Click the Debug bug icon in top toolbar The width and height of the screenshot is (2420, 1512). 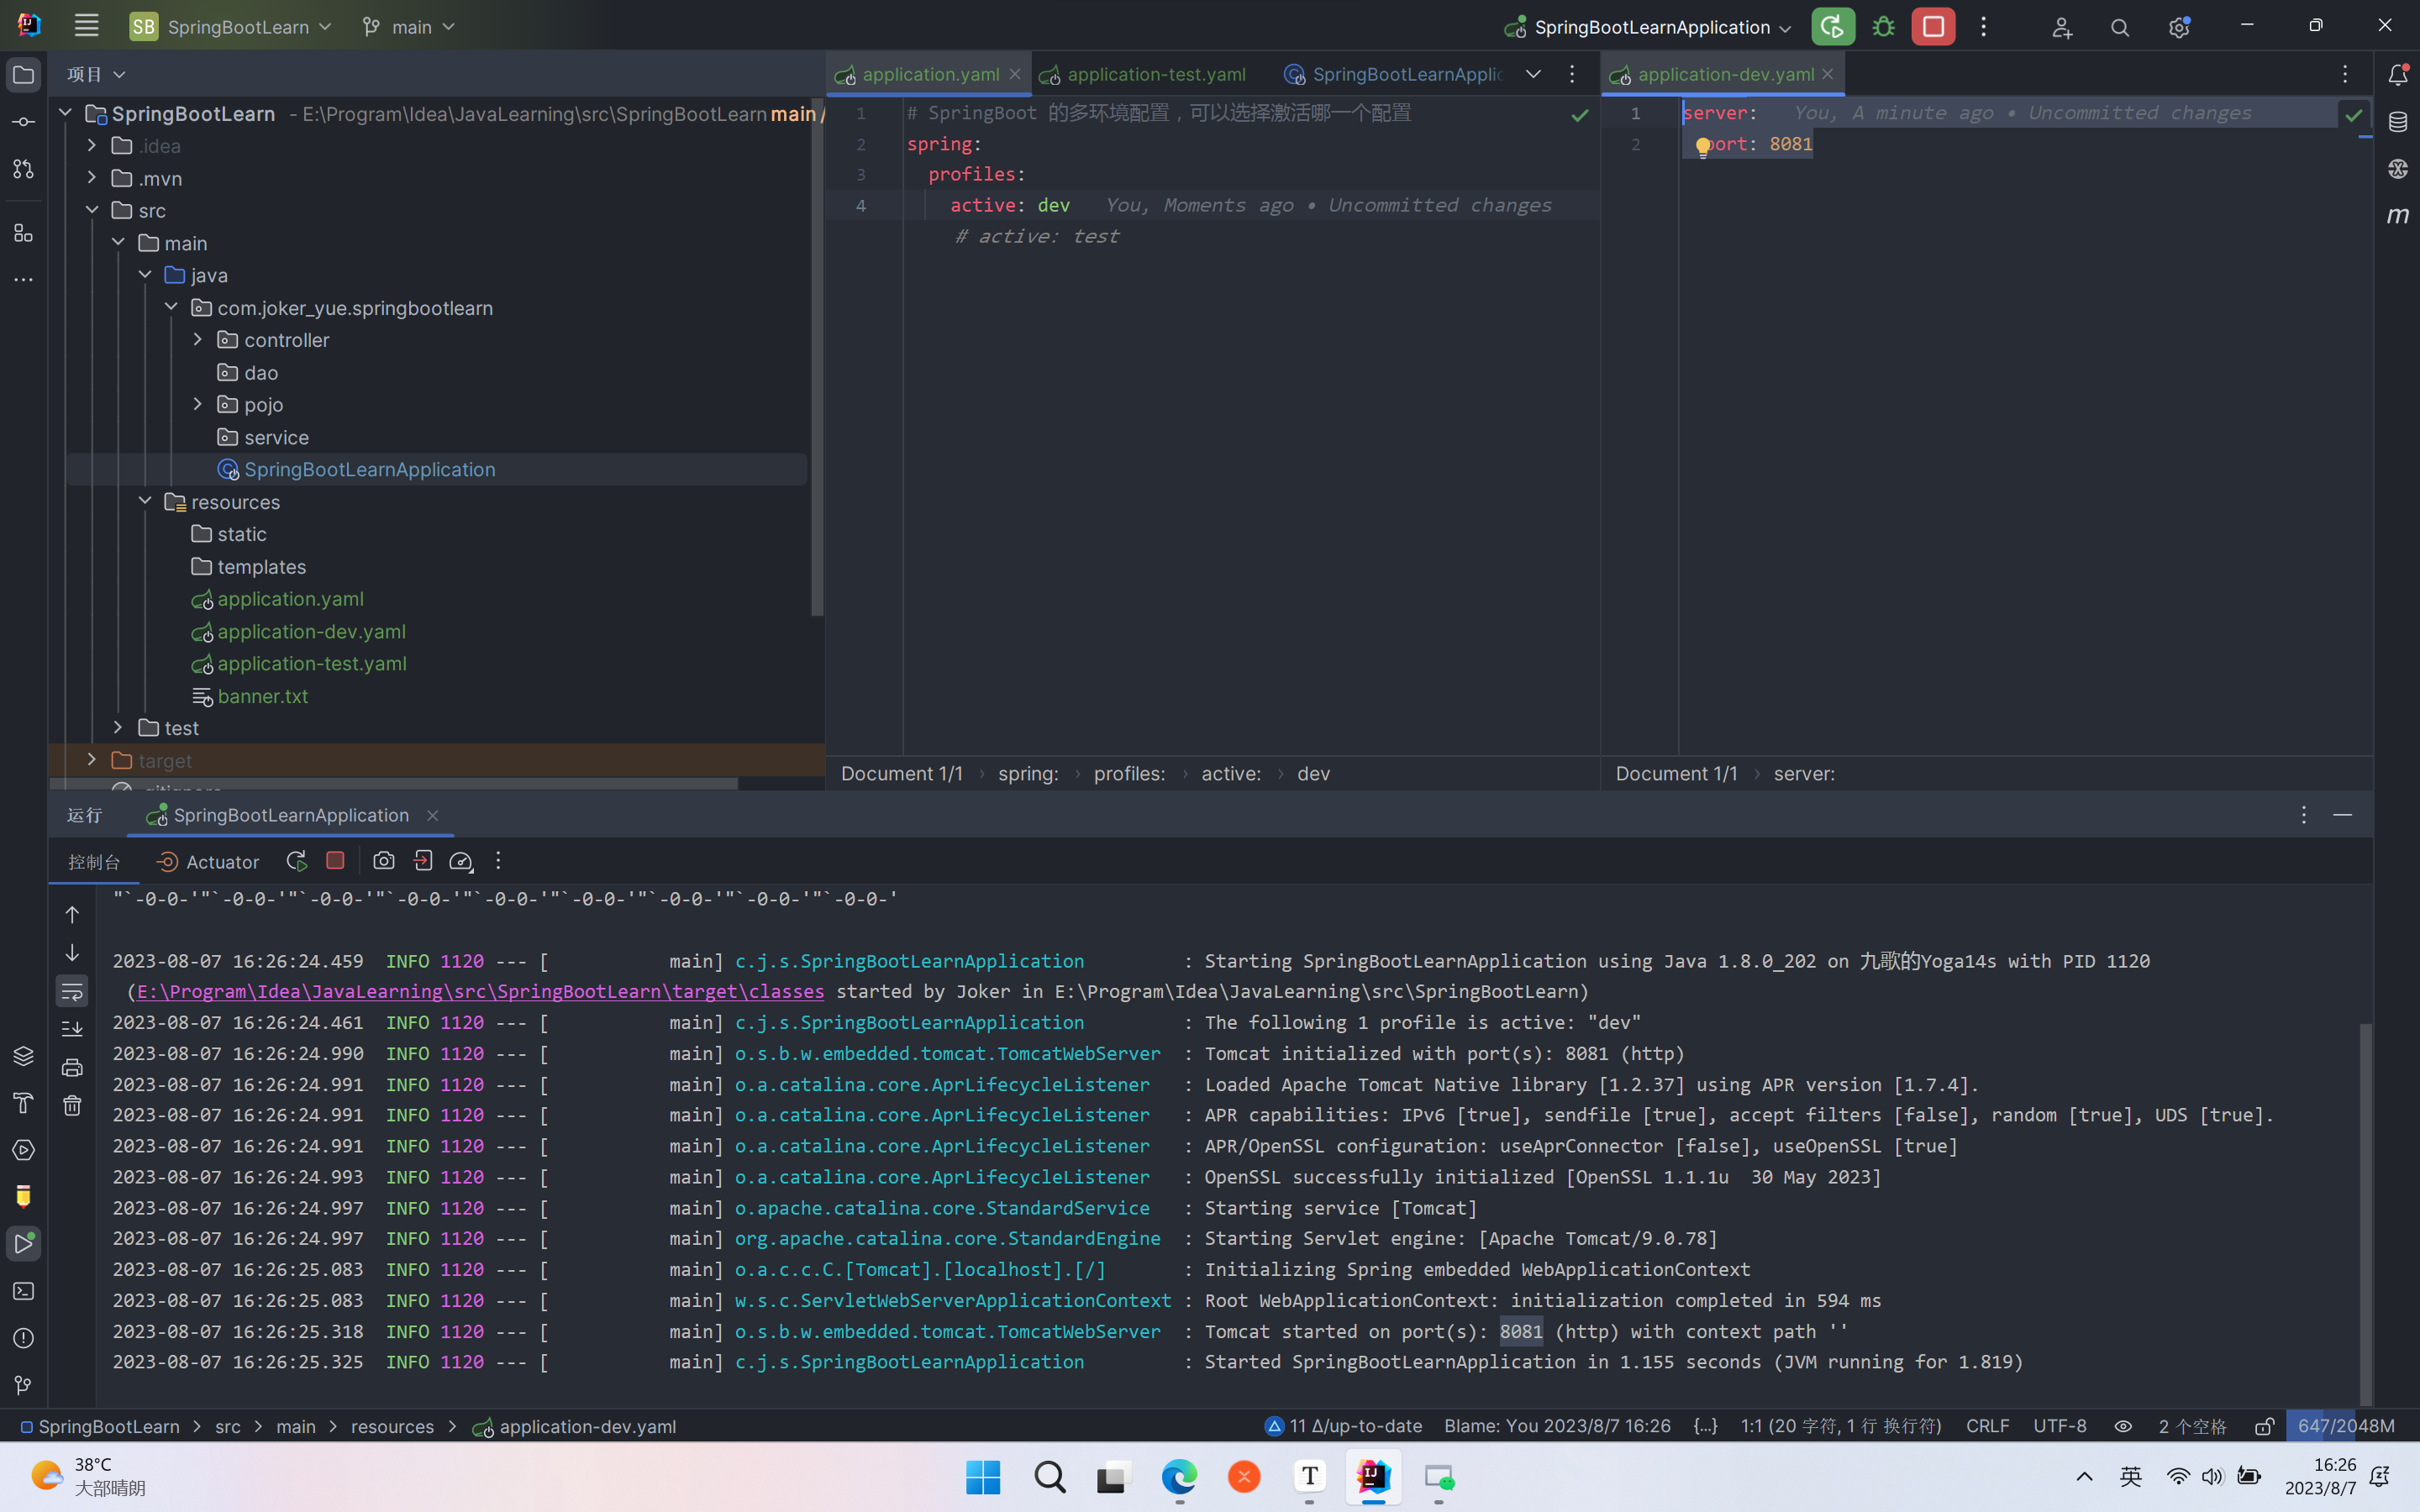click(x=1883, y=27)
